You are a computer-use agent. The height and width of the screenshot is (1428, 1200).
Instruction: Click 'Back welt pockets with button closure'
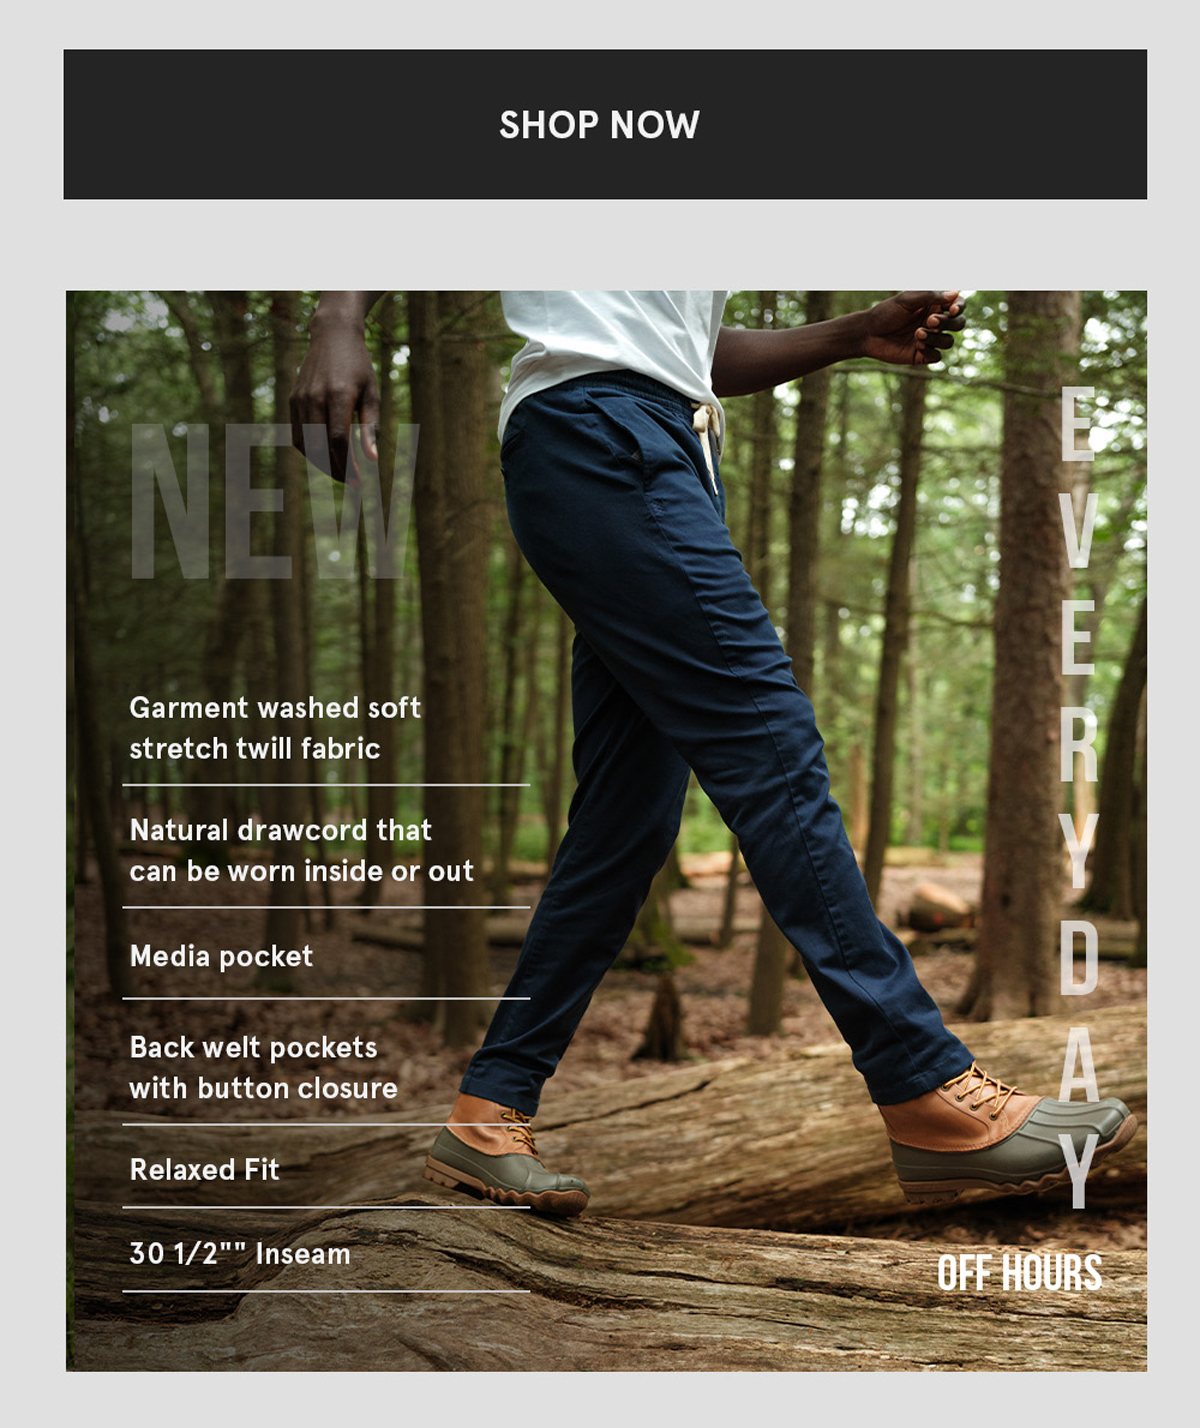pyautogui.click(x=263, y=1067)
